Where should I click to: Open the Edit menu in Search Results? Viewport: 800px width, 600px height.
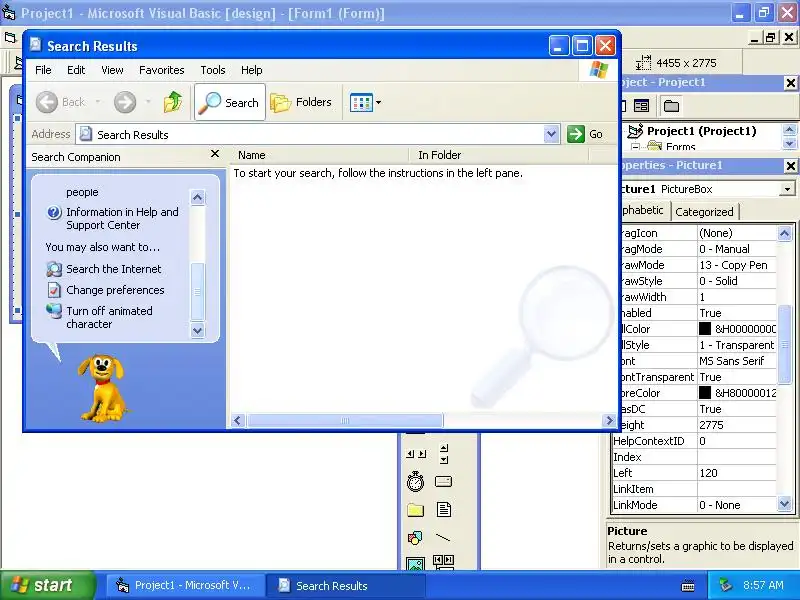point(76,70)
